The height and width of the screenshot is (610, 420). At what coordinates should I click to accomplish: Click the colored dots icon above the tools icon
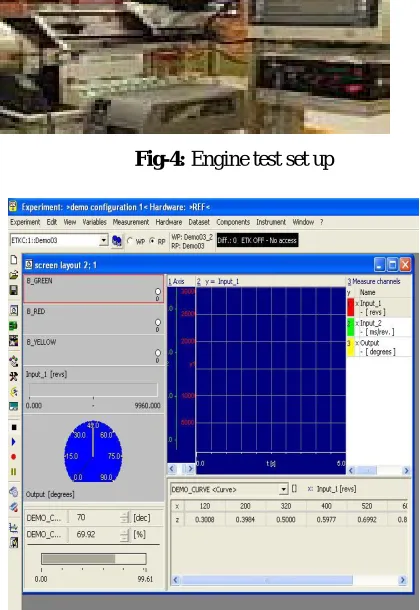[x=14, y=361]
